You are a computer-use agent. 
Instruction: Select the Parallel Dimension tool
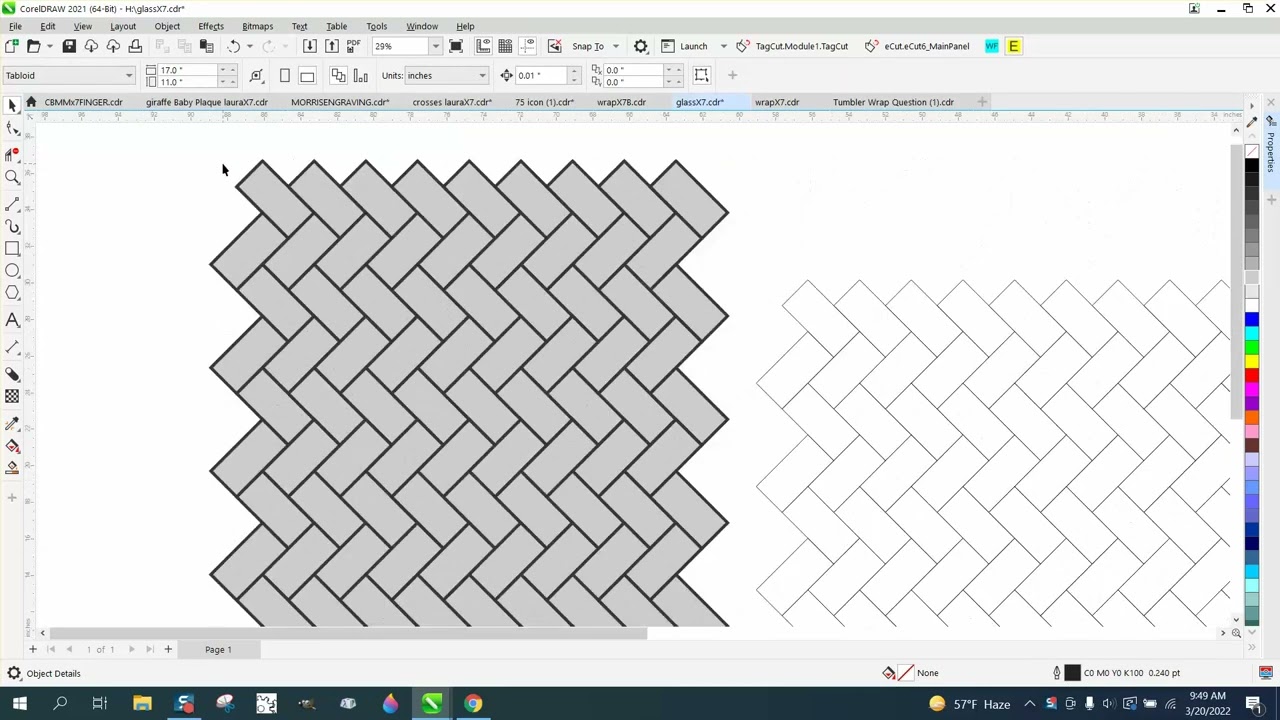(12, 347)
